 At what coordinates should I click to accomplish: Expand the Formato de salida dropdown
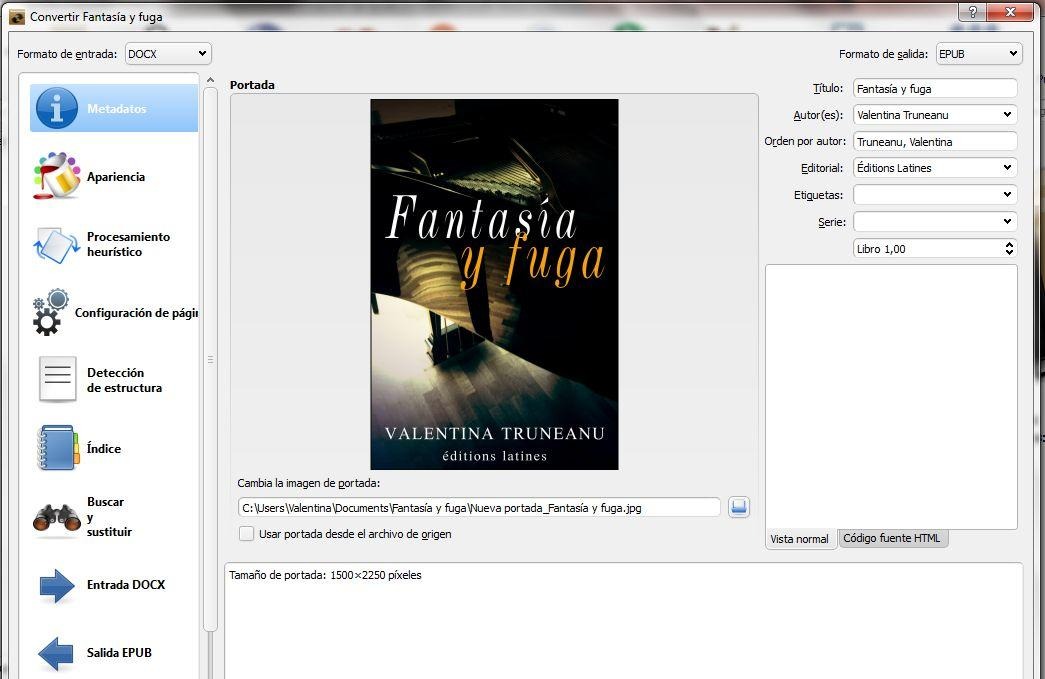[x=977, y=54]
